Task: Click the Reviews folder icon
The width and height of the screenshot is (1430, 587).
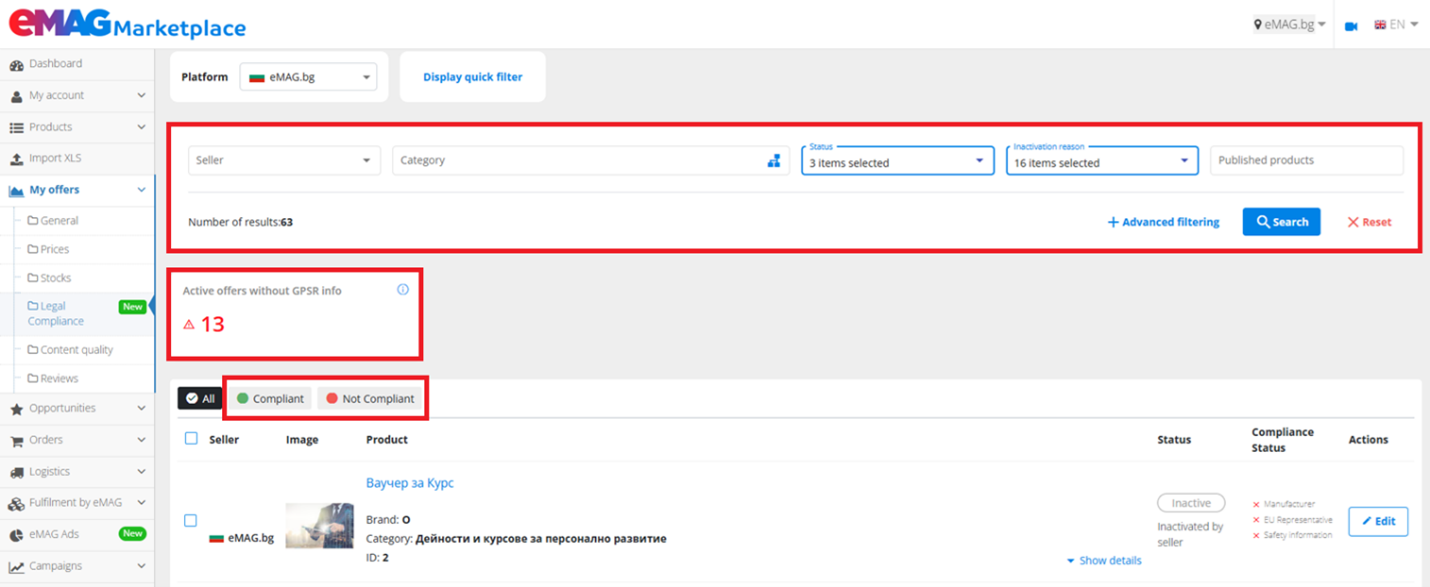Action: coord(33,379)
